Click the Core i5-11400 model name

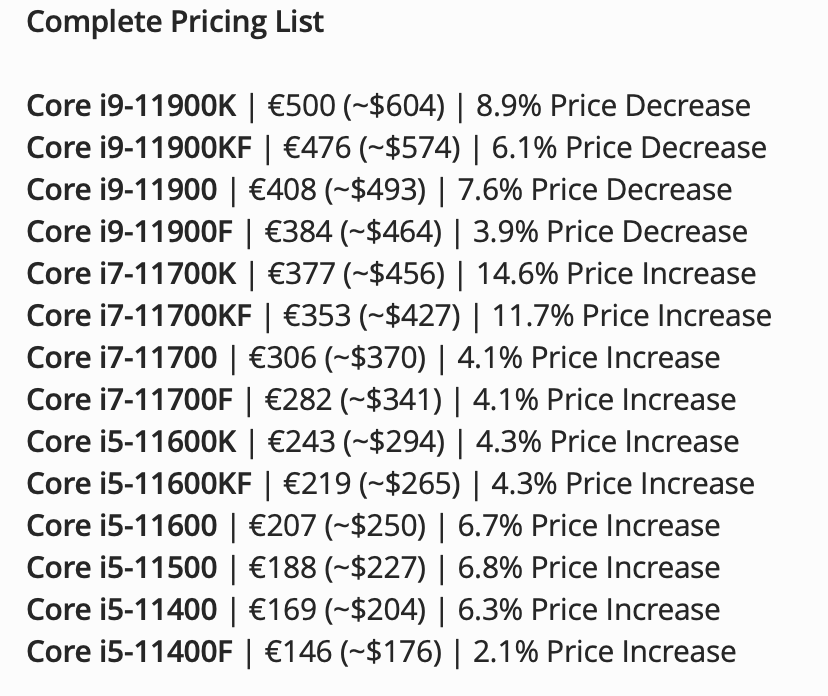[x=121, y=609]
